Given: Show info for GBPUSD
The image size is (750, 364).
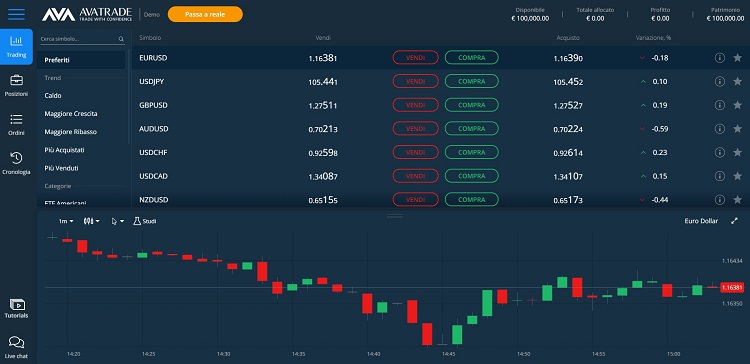Looking at the screenshot, I should pos(719,105).
